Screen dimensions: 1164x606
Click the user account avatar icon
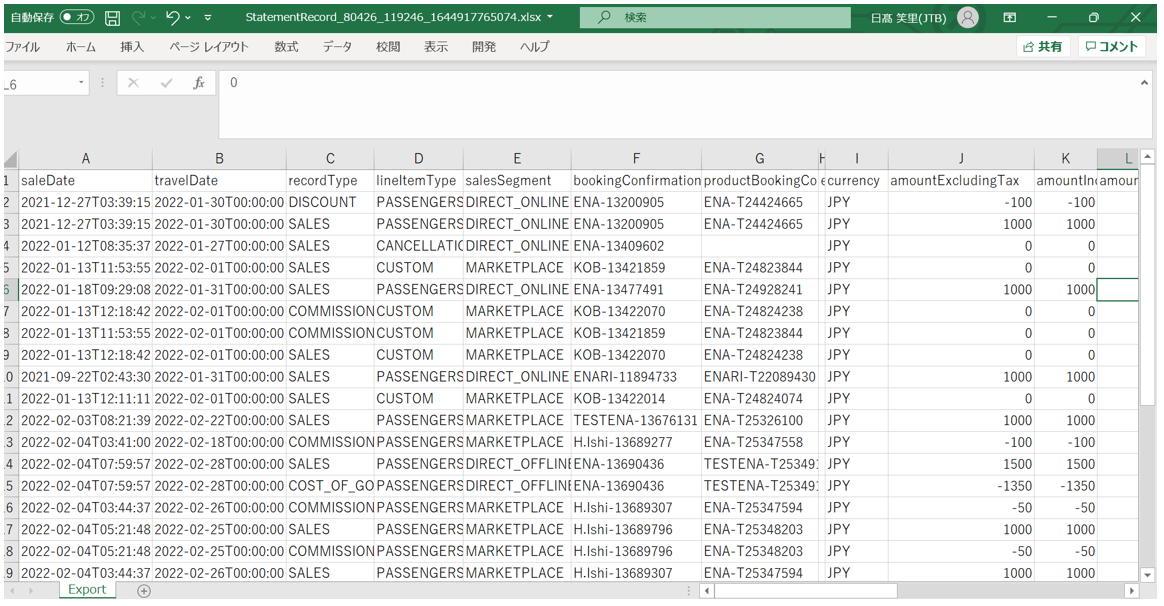point(967,18)
